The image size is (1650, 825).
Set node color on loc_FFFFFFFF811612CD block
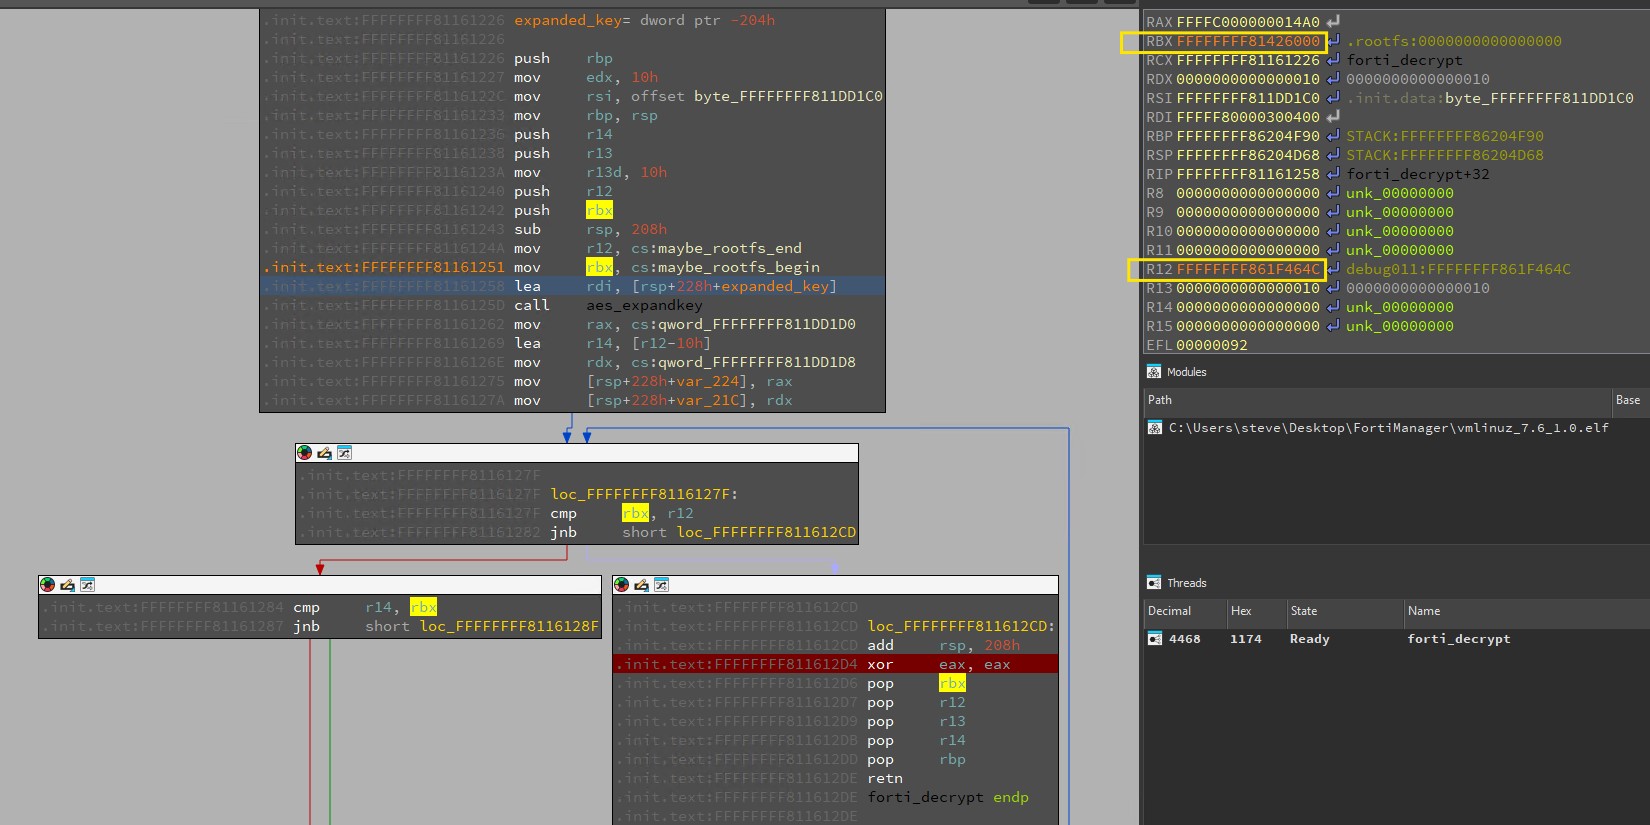[x=621, y=585]
